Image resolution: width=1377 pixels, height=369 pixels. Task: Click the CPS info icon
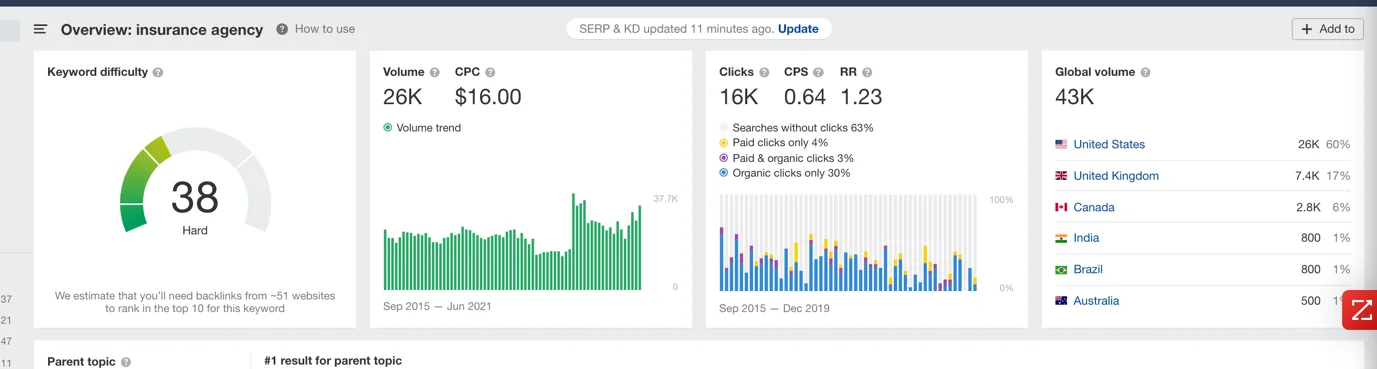(x=818, y=73)
